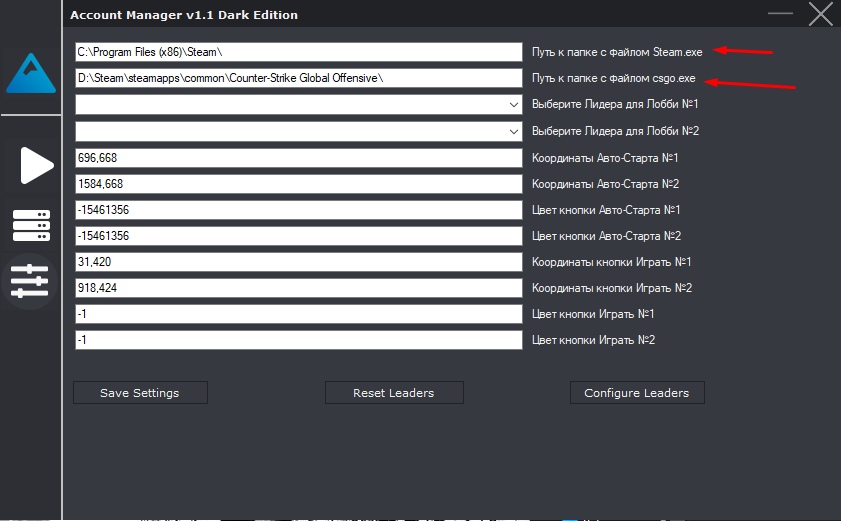Open the settings sliders sidebar icon
Image resolution: width=841 pixels, height=521 pixels.
click(x=29, y=281)
